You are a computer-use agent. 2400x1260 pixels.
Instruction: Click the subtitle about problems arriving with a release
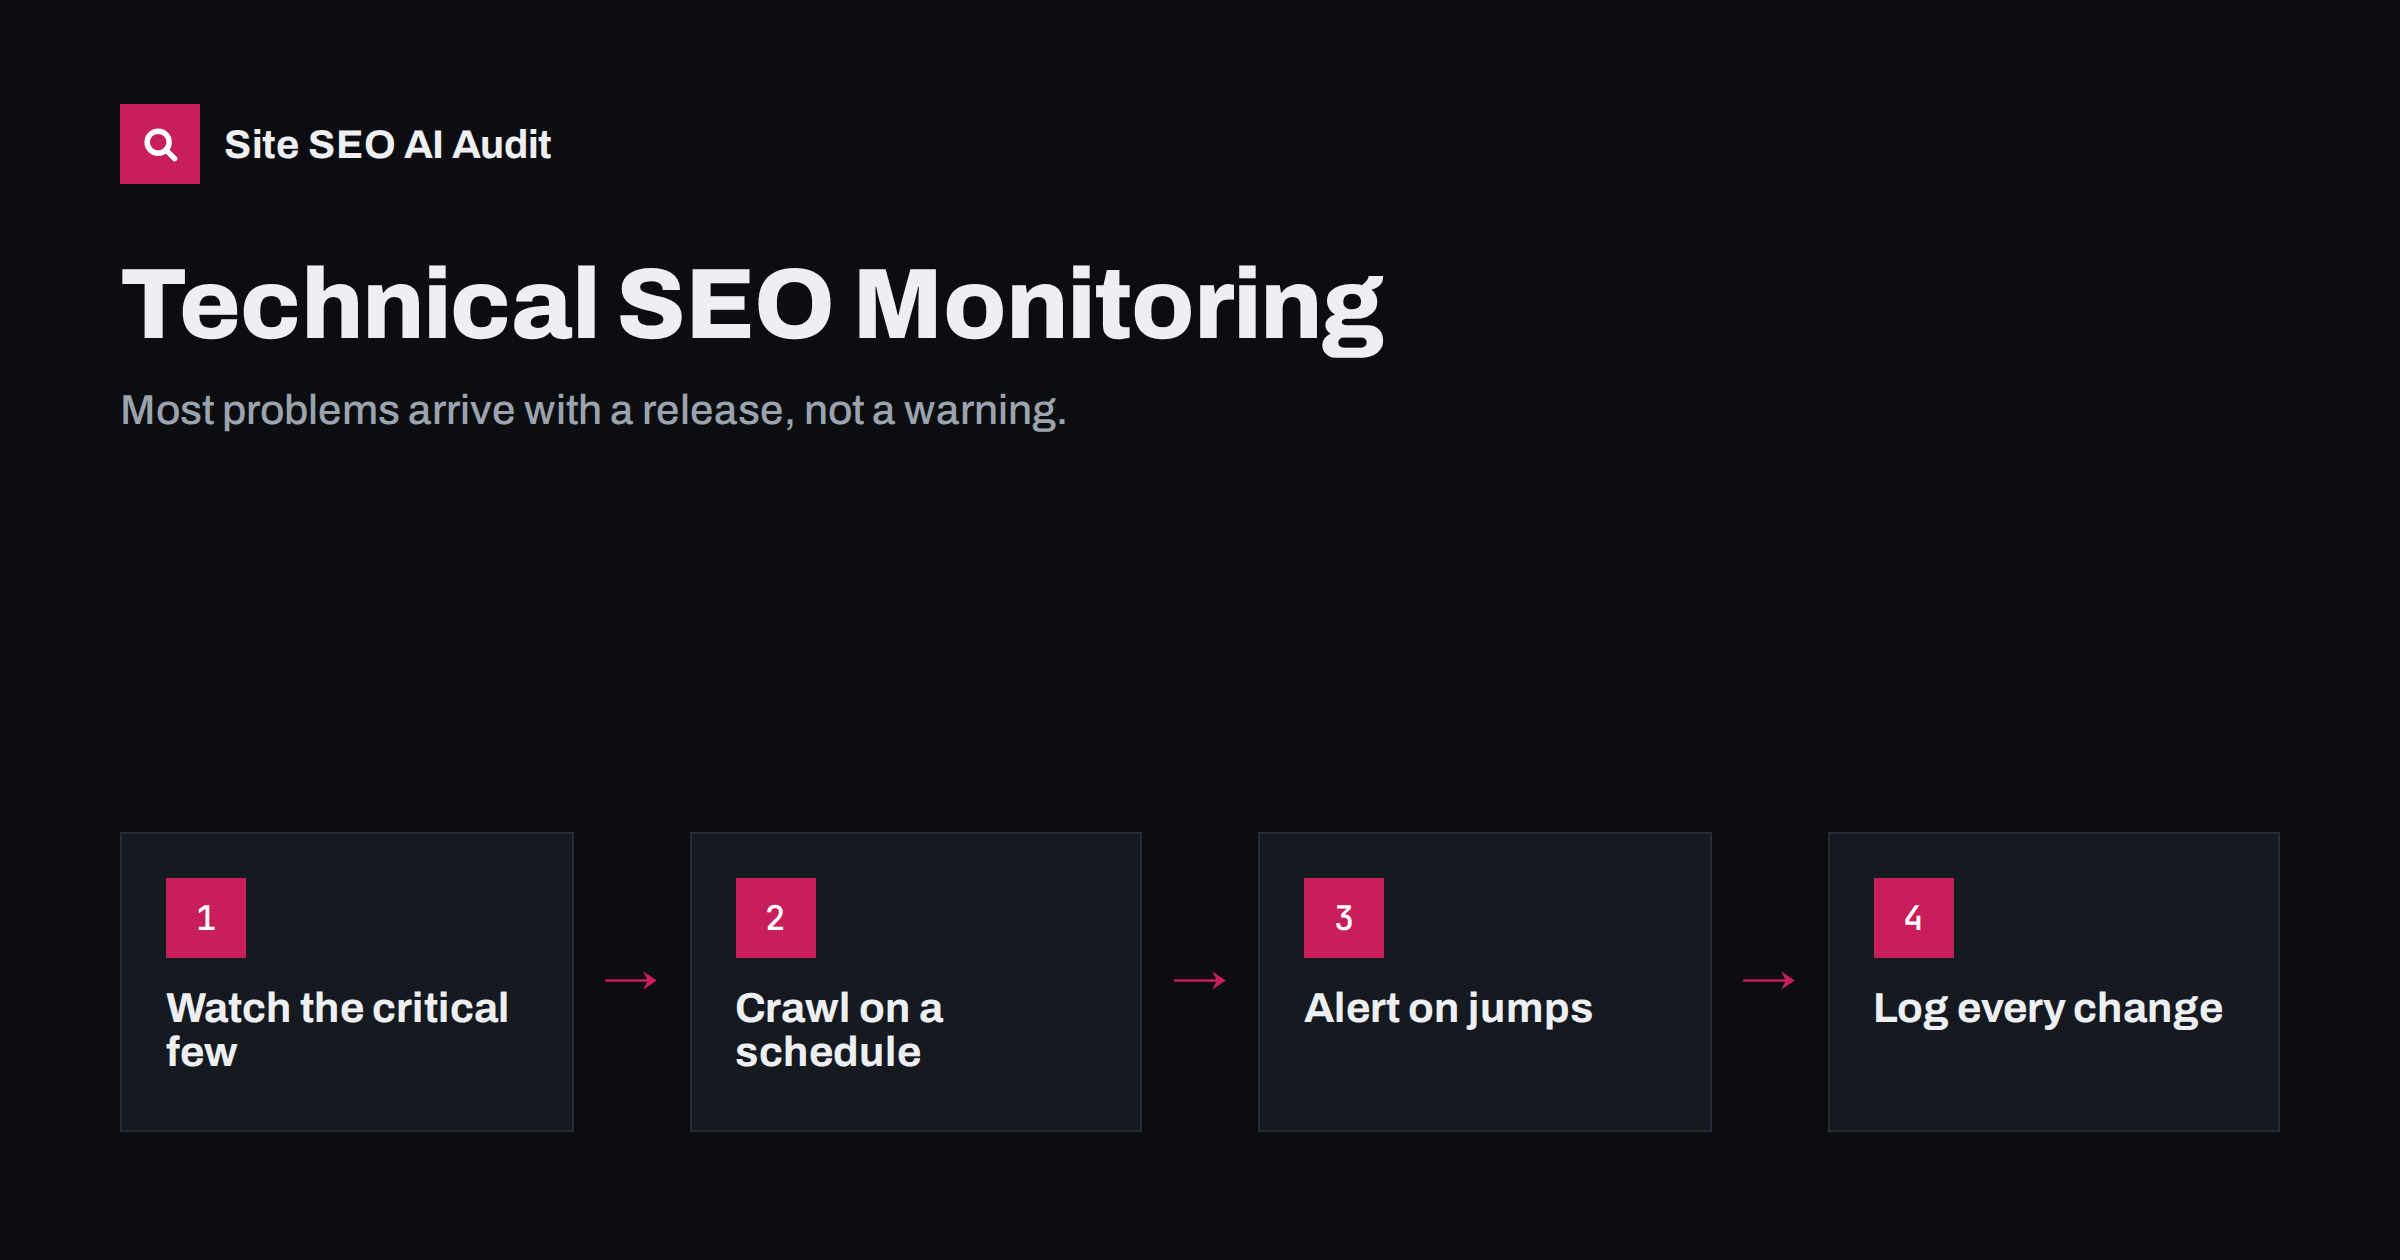tap(594, 410)
